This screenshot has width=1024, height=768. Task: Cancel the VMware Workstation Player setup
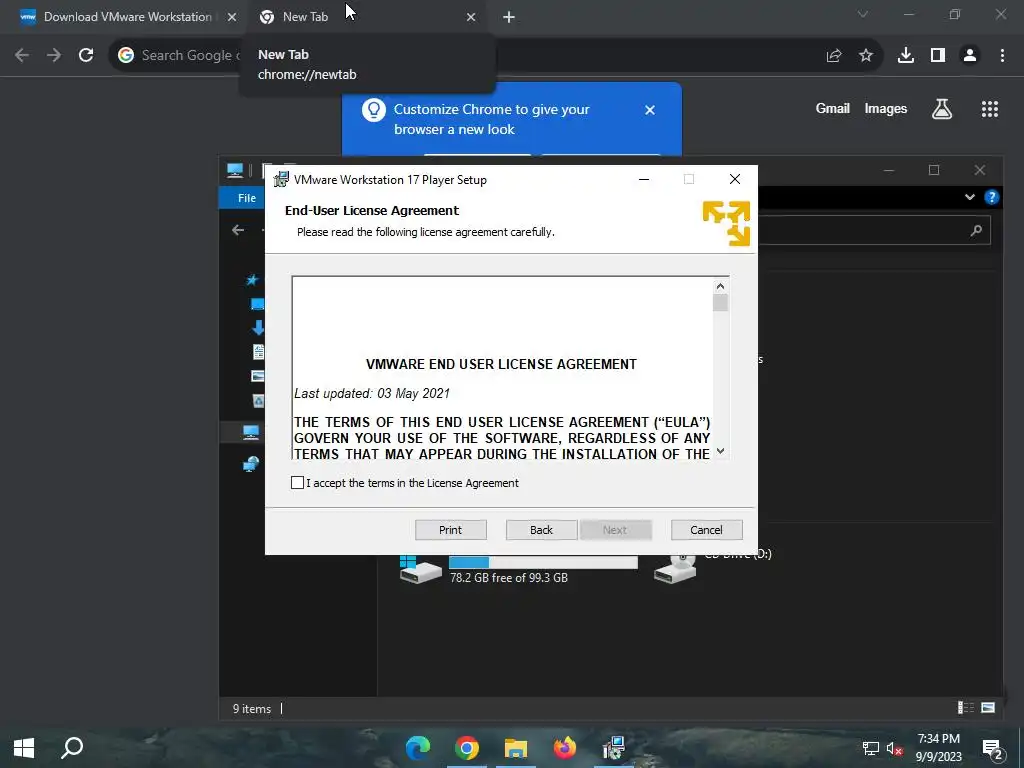[707, 530]
